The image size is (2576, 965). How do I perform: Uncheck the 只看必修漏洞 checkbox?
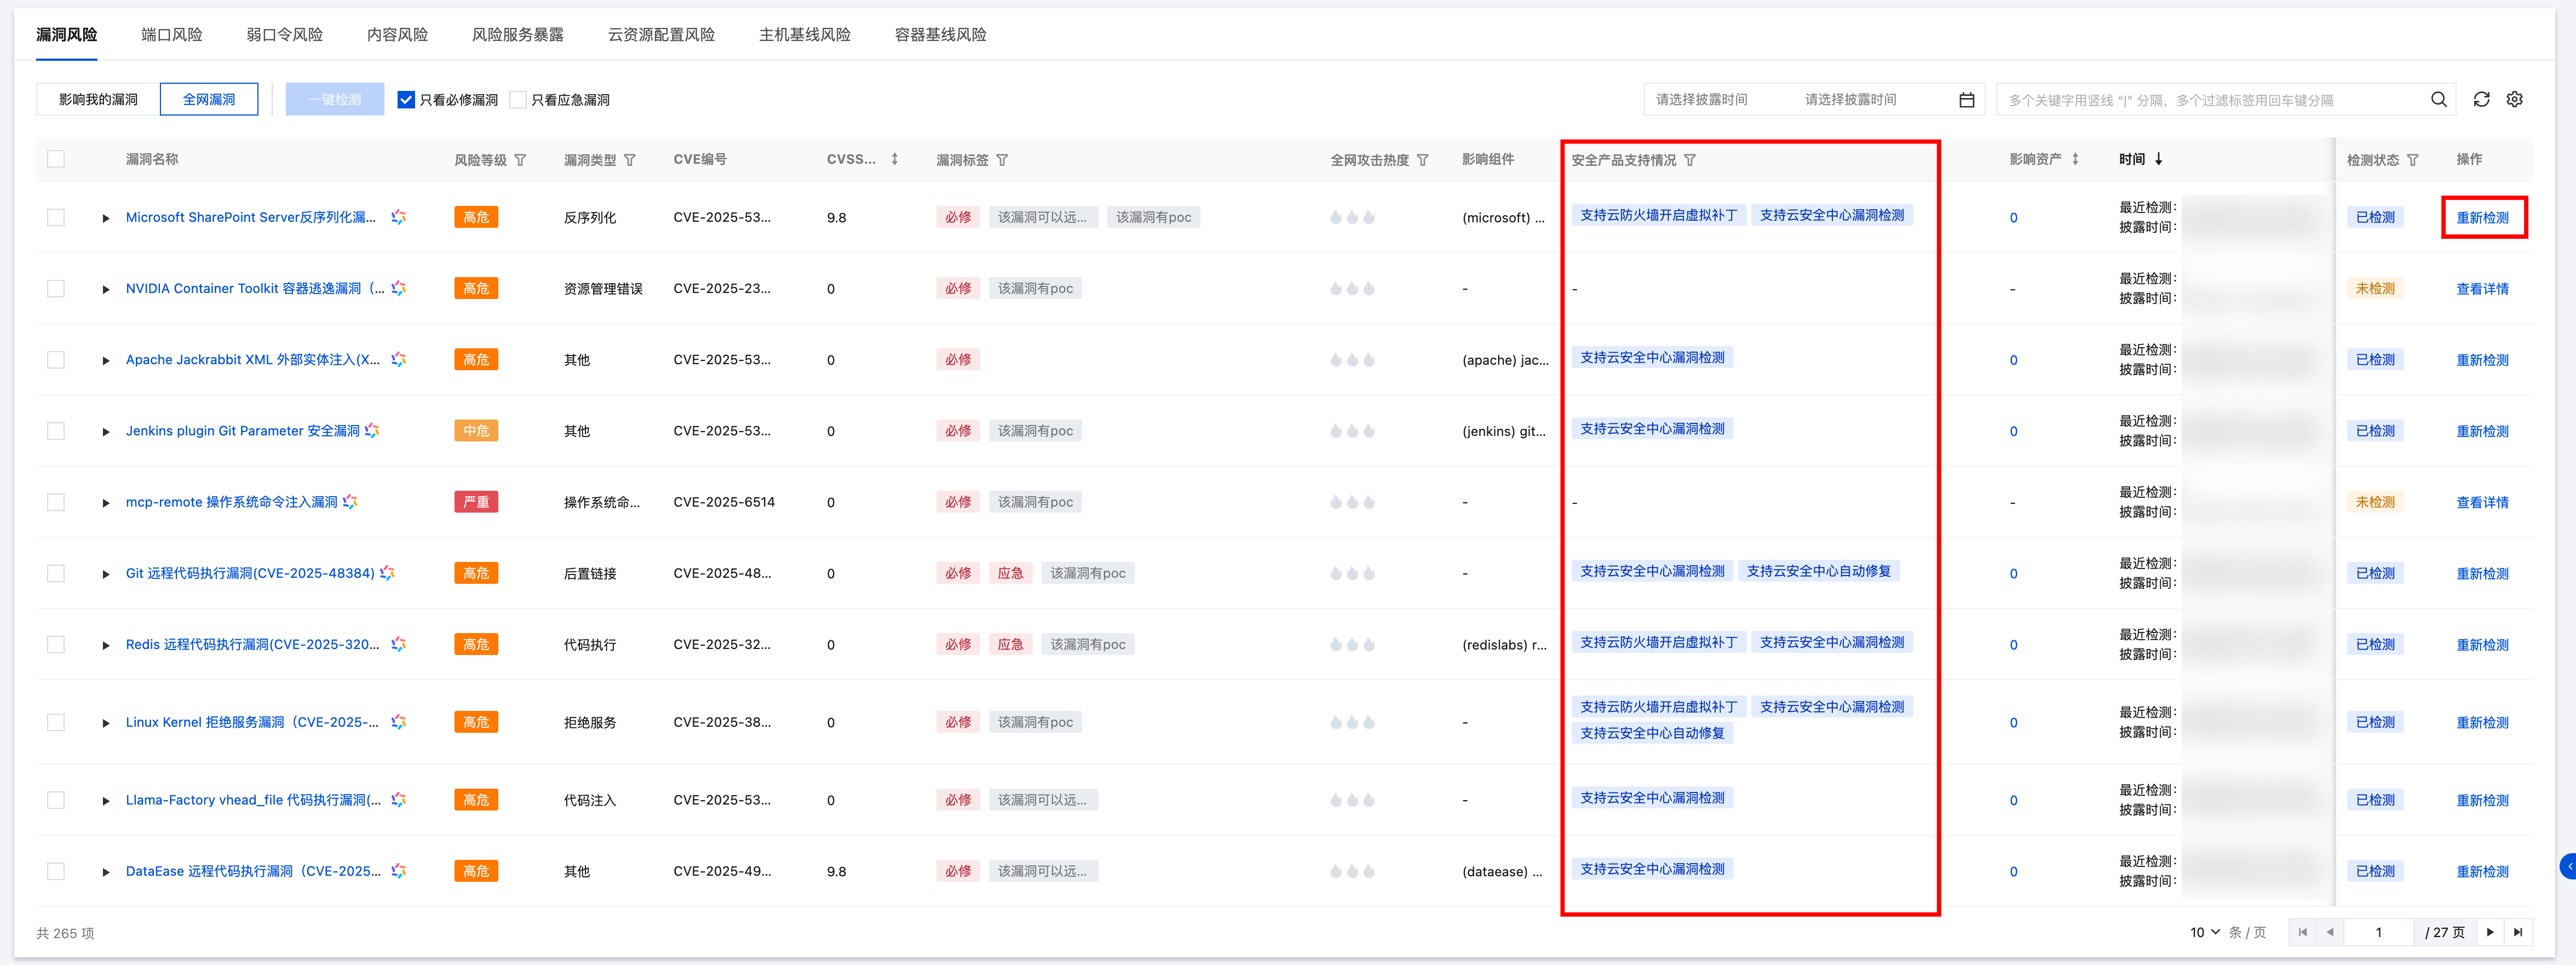click(406, 100)
